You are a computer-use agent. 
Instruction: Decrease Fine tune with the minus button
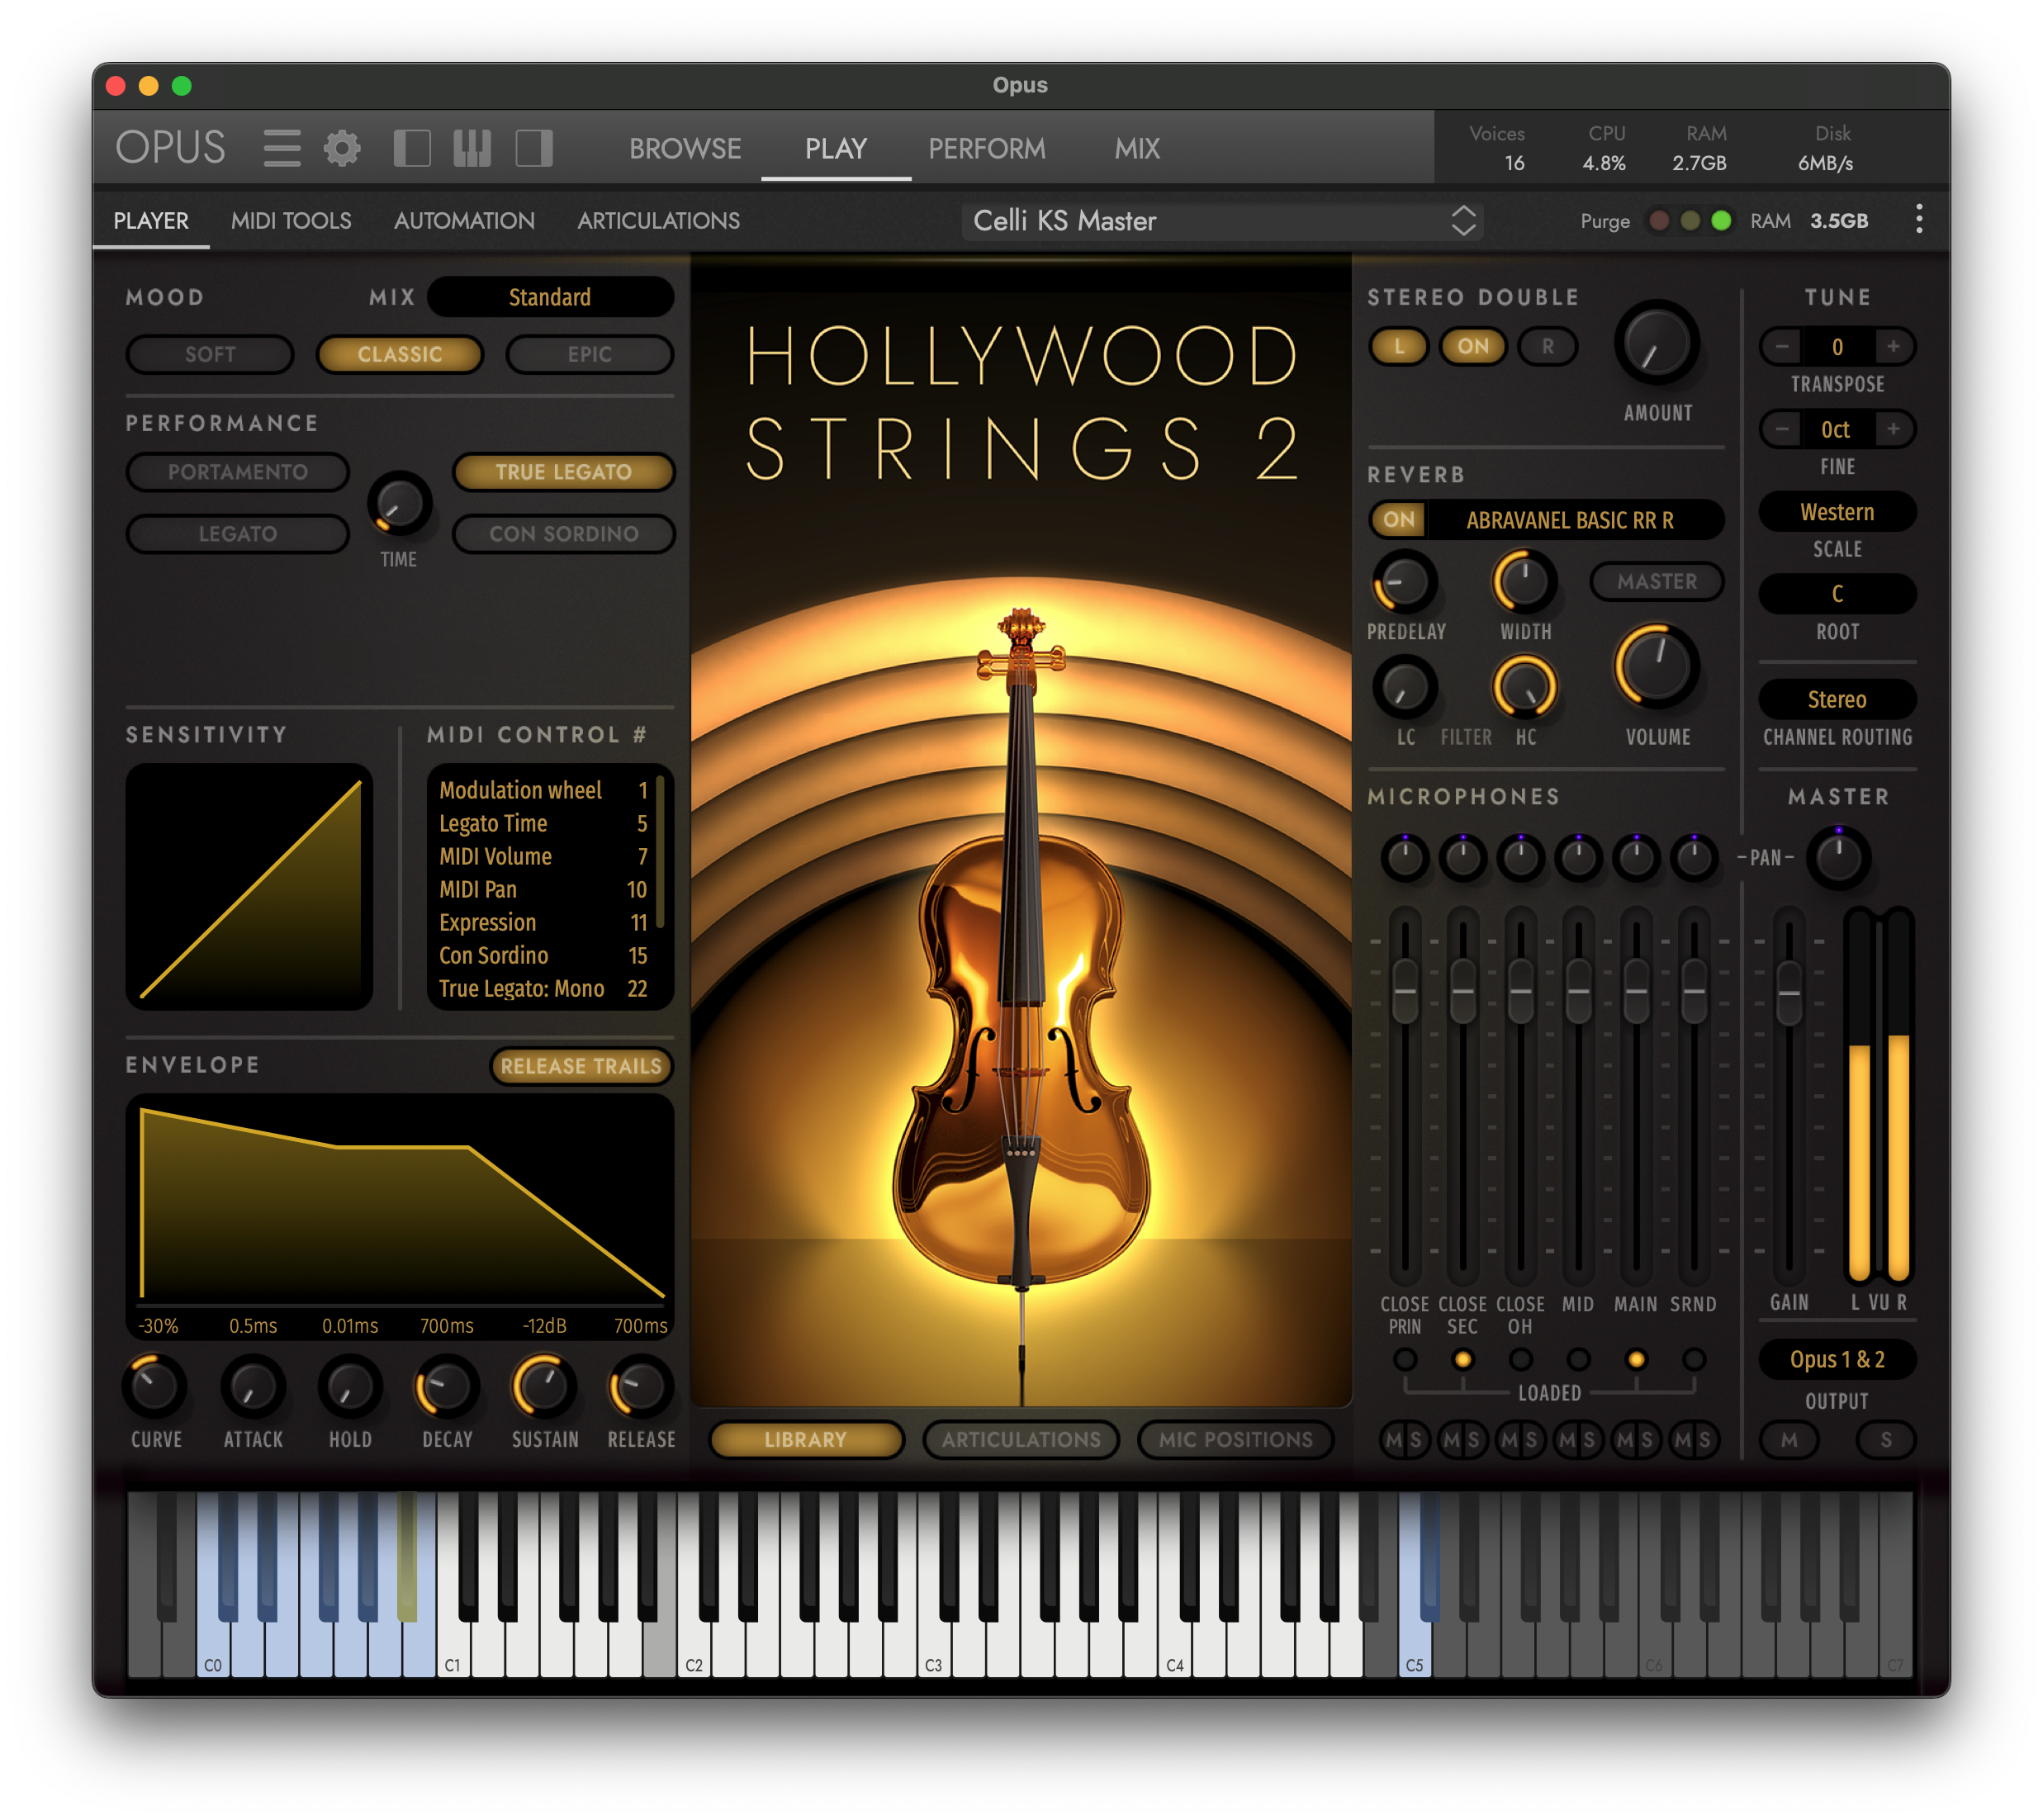pyautogui.click(x=1782, y=429)
